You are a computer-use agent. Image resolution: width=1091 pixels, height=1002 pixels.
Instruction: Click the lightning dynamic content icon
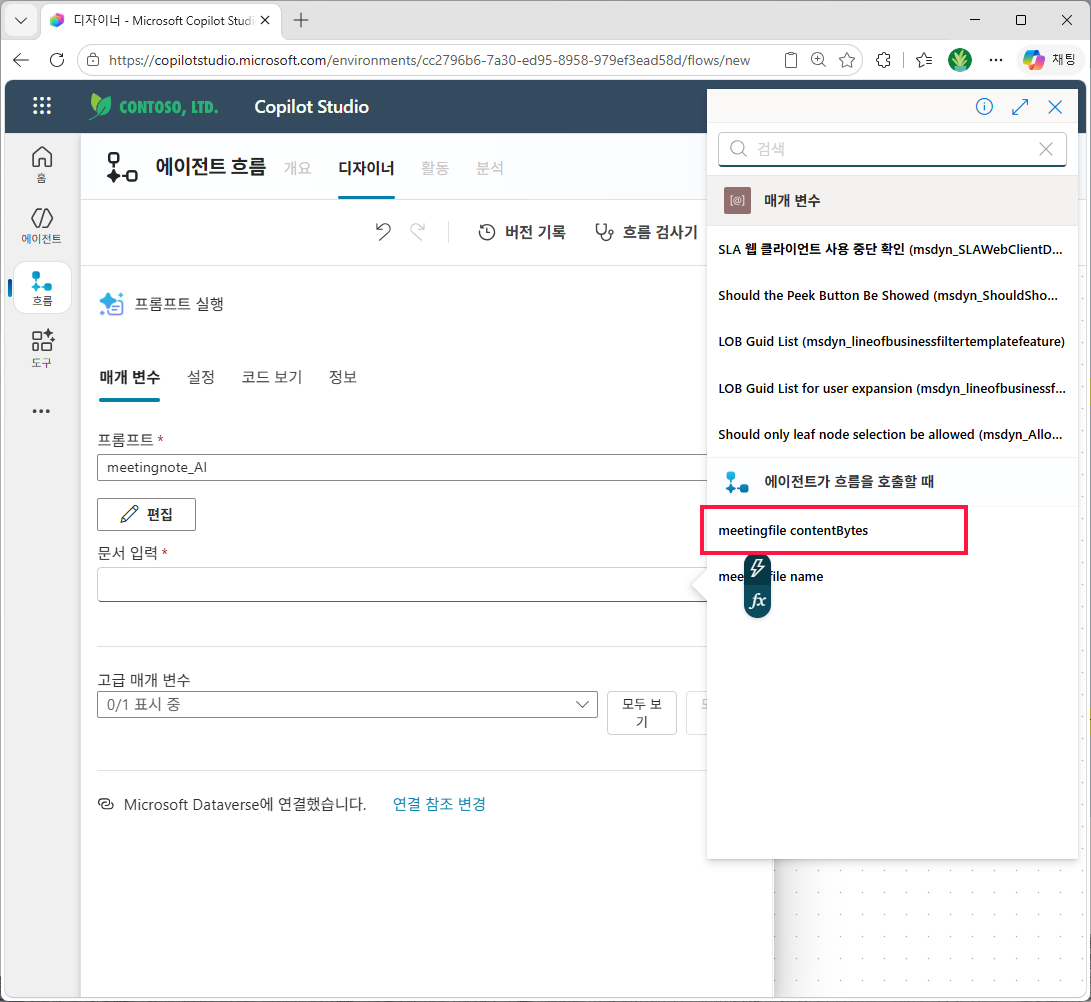(757, 568)
